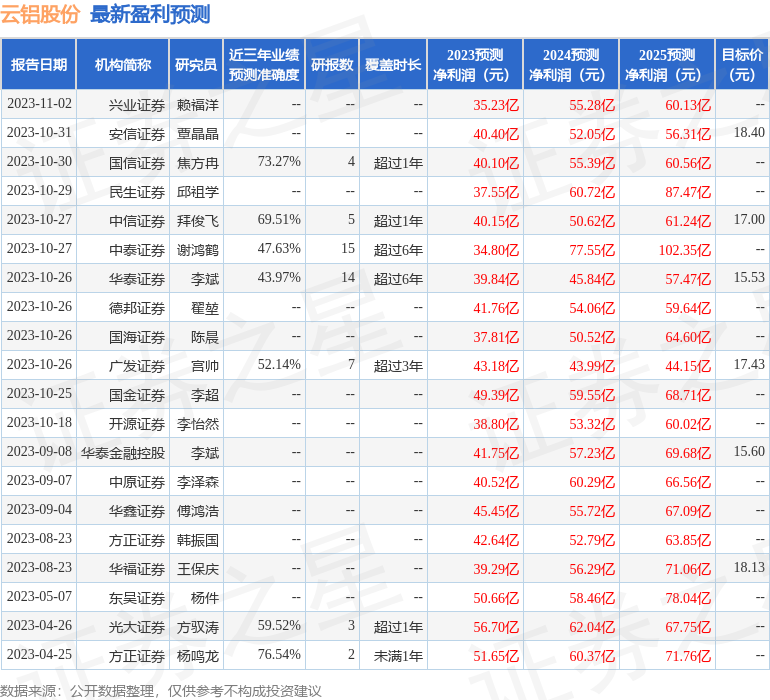Viewport: 770px width, 700px height.
Task: Select the 华泰金融控股 institution cell
Action: click(123, 453)
